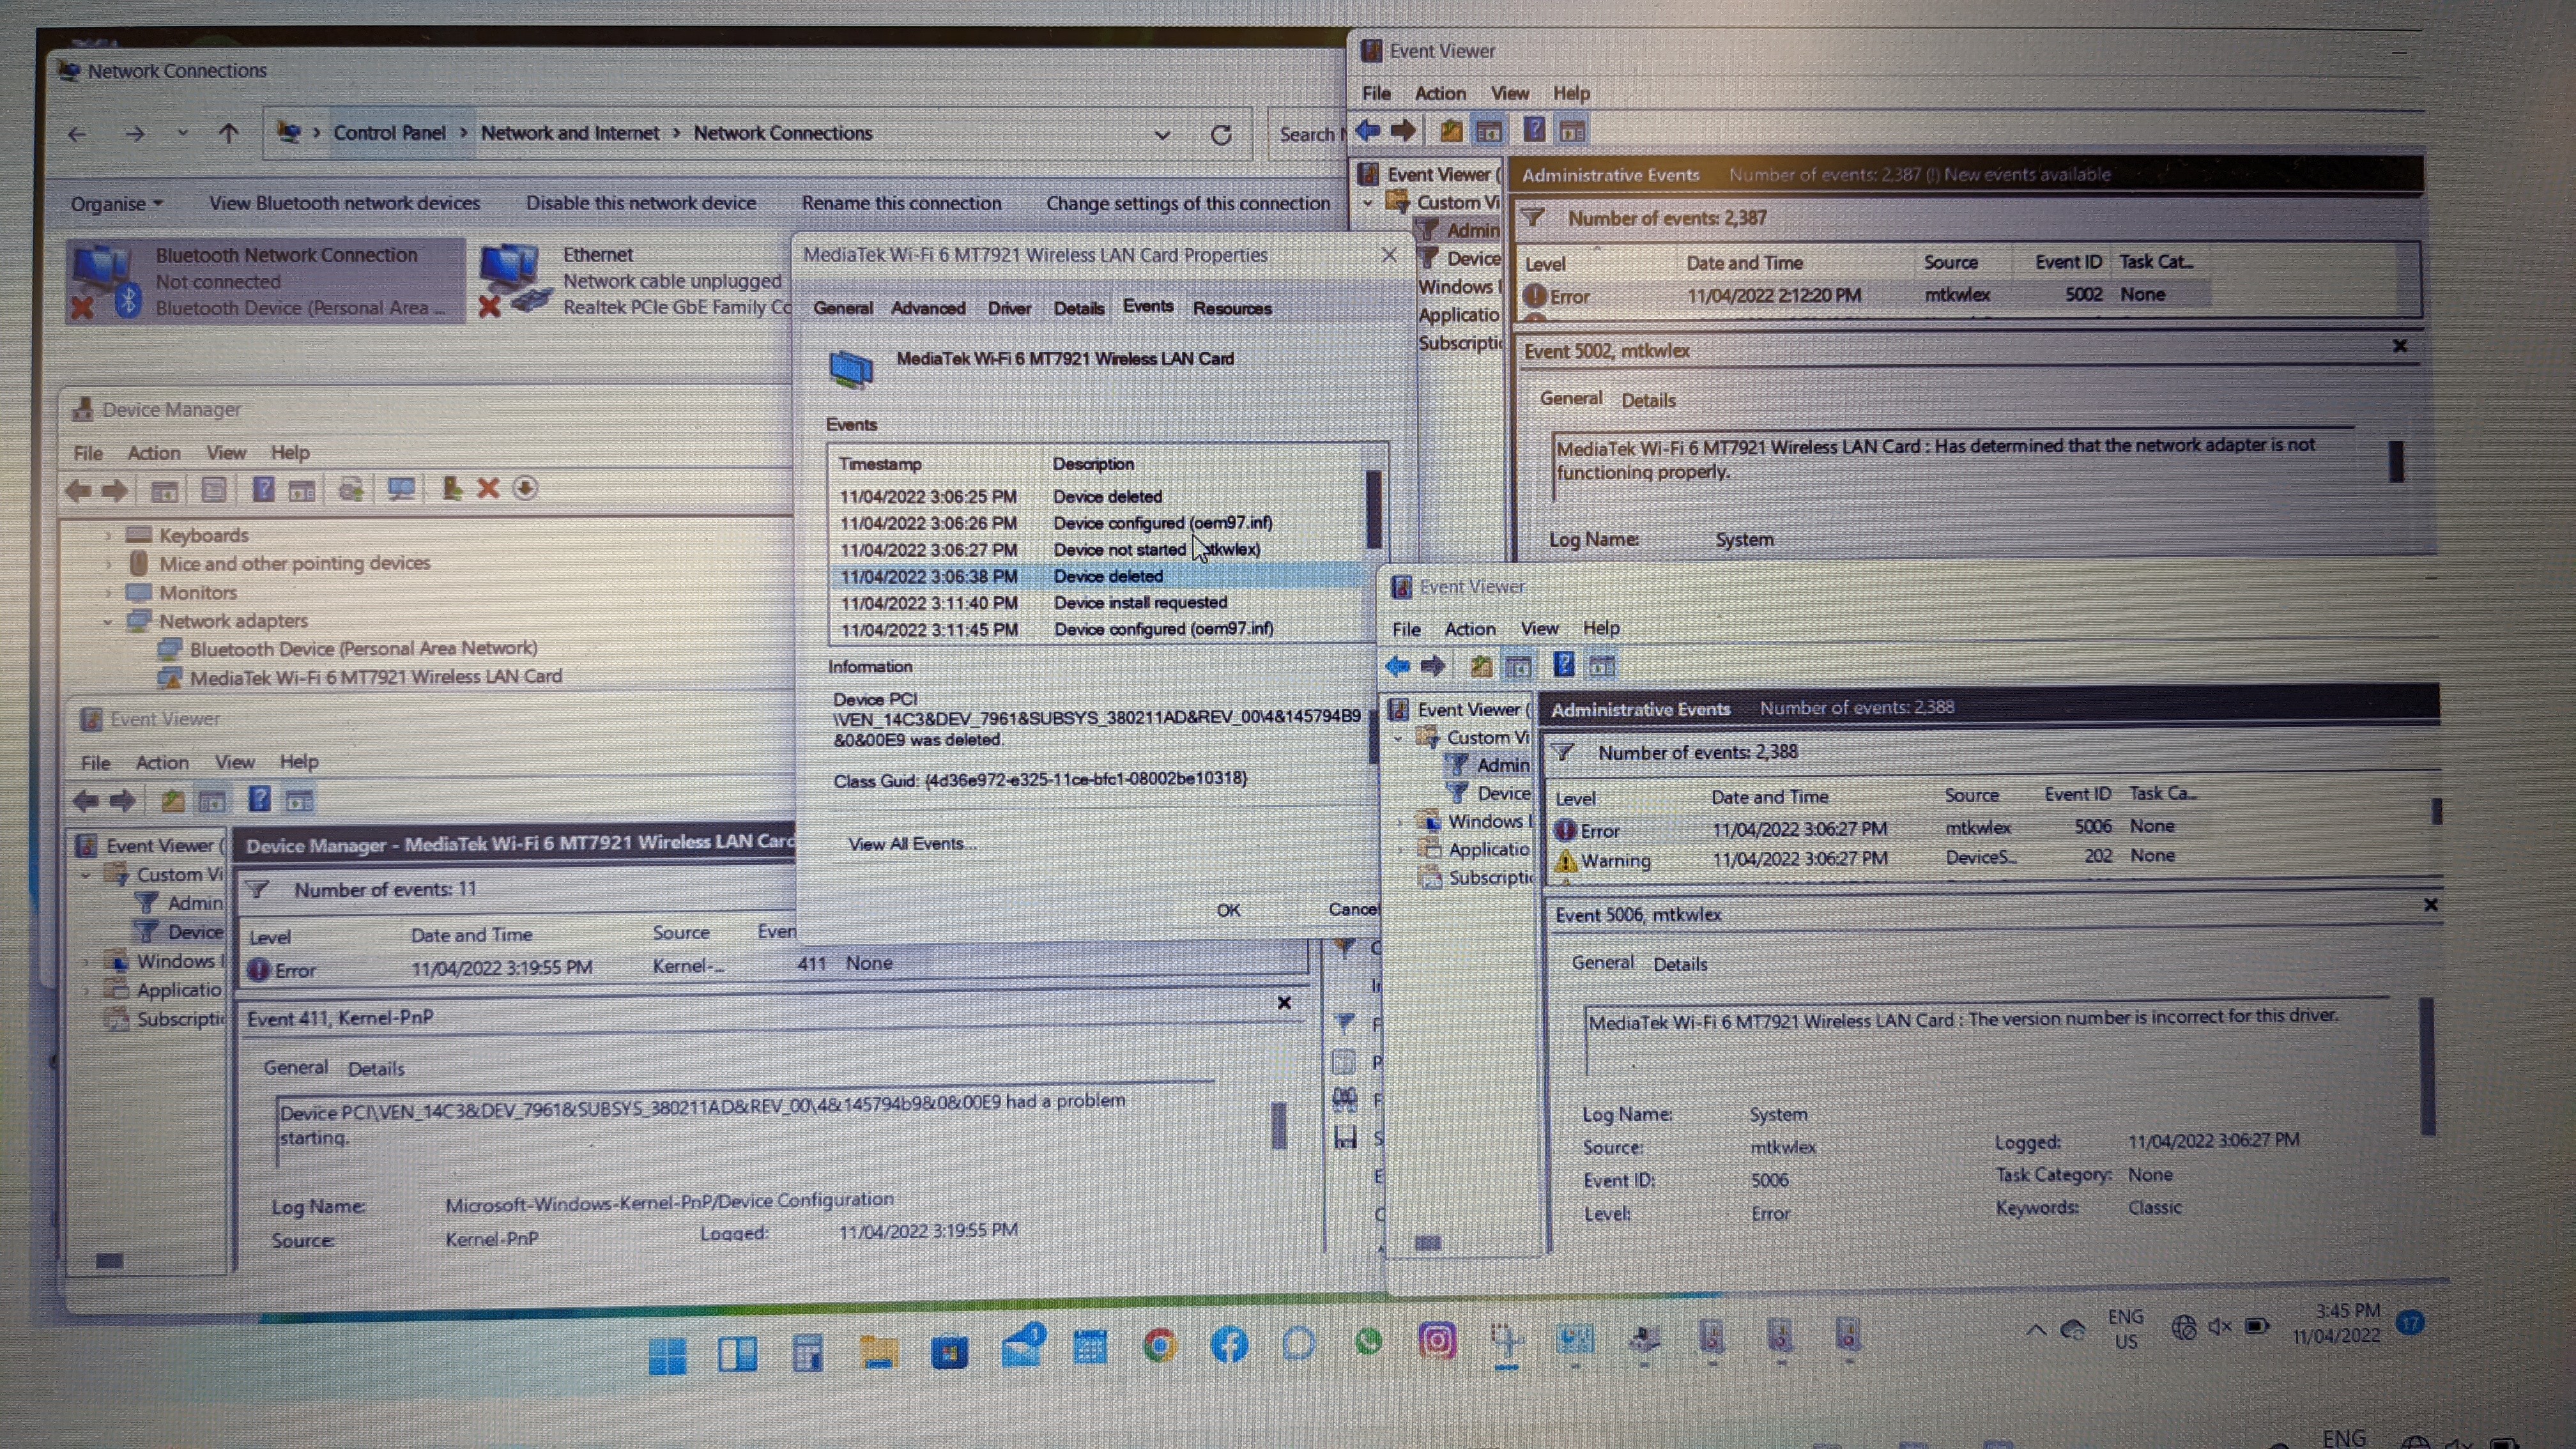This screenshot has height=1449, width=2576.
Task: Click the refresh icon in Network Connections
Action: click(x=1220, y=135)
